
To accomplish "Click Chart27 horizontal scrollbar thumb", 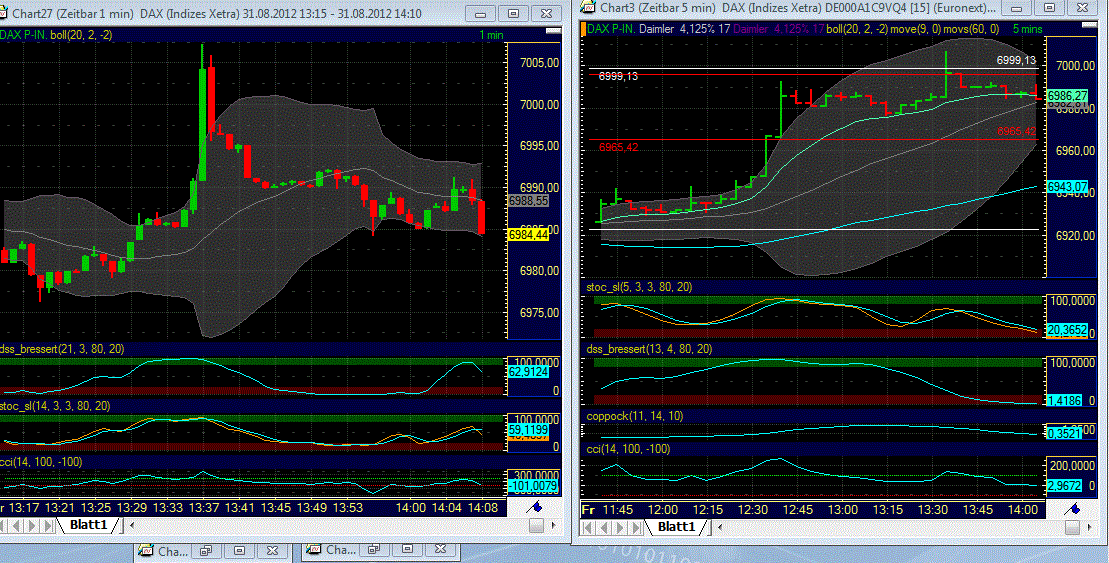I will coord(537,526).
